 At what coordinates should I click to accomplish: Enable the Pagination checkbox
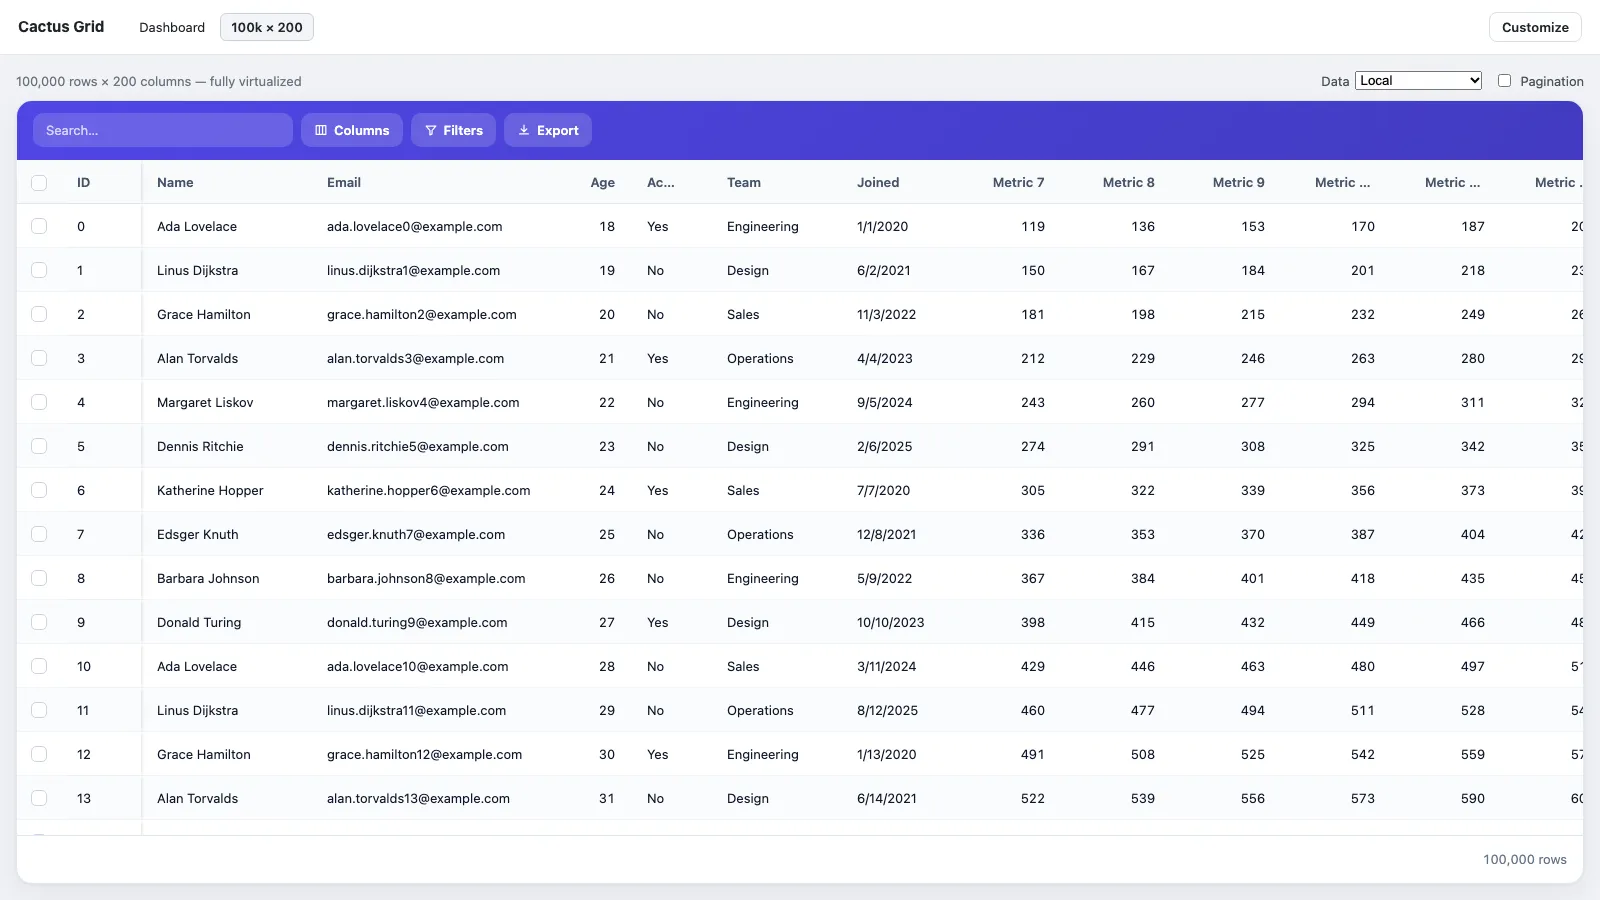(x=1504, y=81)
